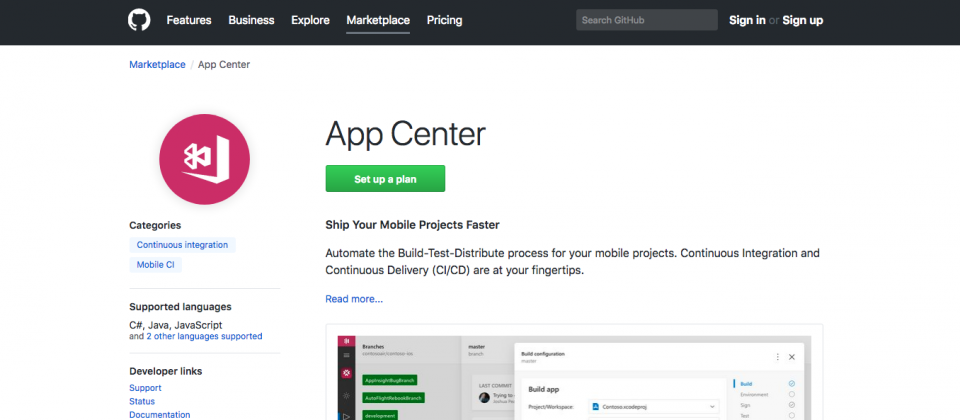Return to Marketplace via the breadcrumb link
960x420 pixels.
click(x=157, y=64)
